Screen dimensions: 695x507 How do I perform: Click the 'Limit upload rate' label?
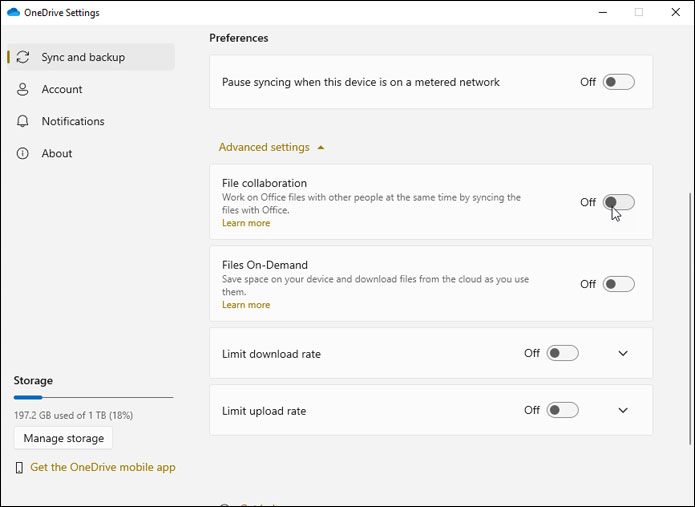(264, 411)
